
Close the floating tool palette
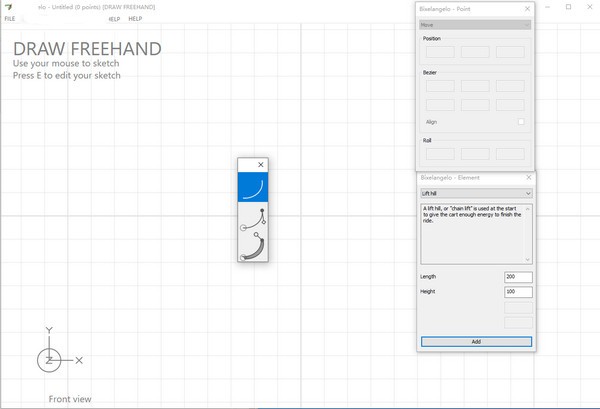(x=261, y=165)
